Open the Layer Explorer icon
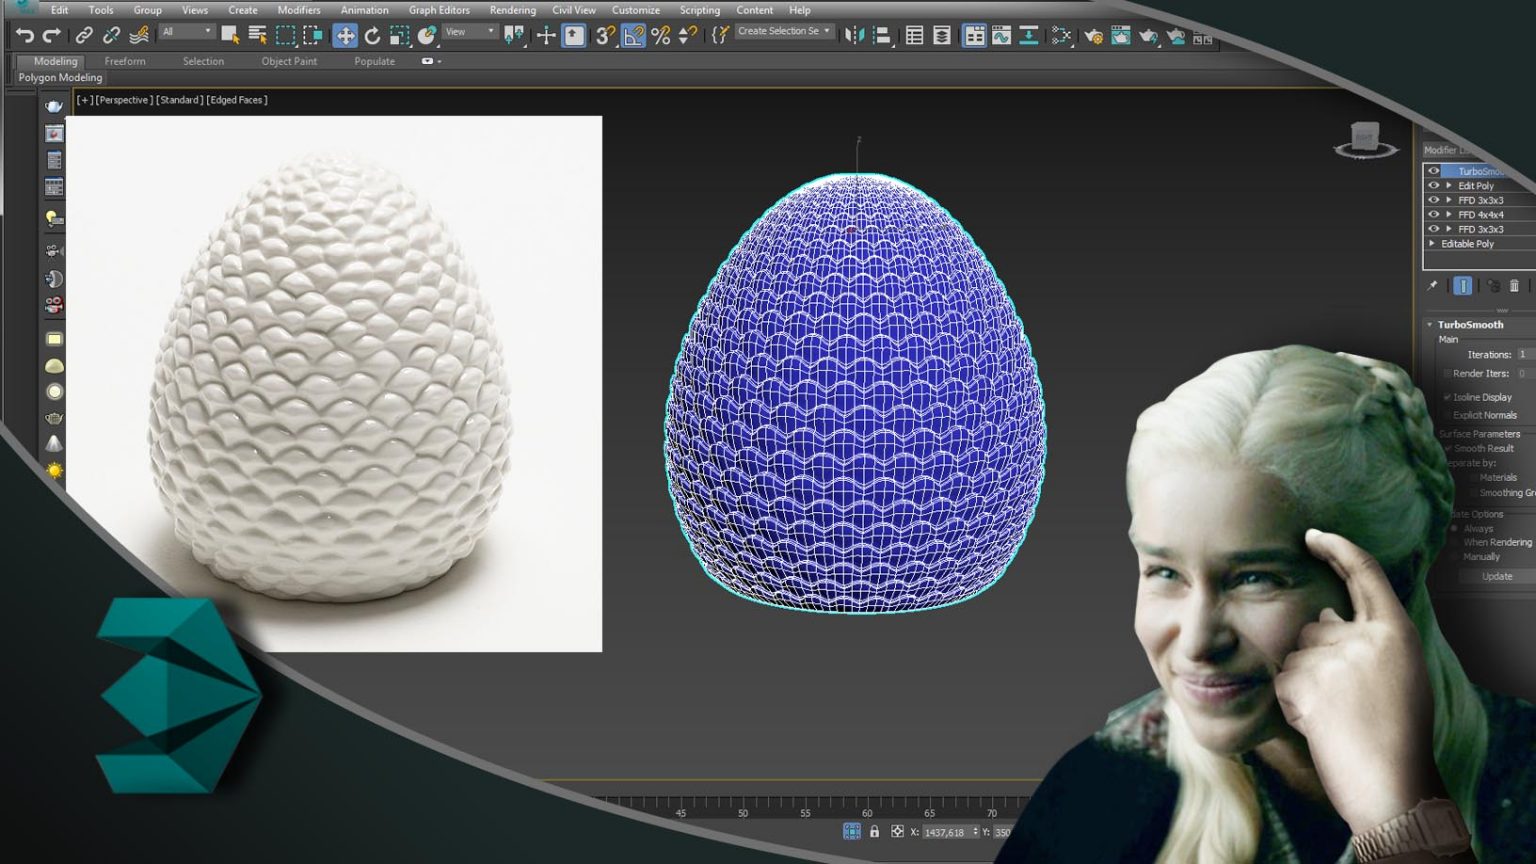Viewport: 1536px width, 864px height. 941,36
